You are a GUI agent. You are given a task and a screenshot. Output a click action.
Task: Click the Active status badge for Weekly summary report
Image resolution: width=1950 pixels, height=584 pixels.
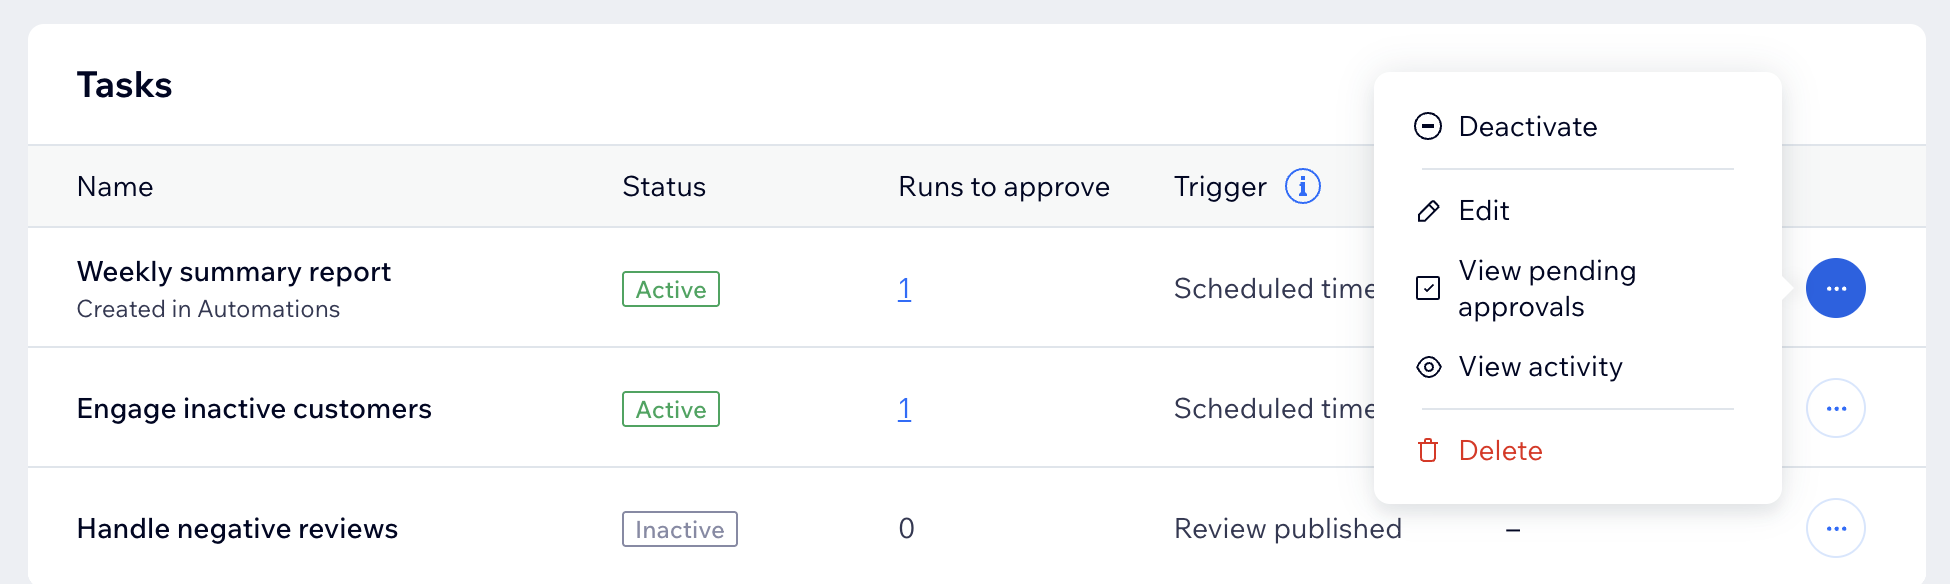point(670,289)
